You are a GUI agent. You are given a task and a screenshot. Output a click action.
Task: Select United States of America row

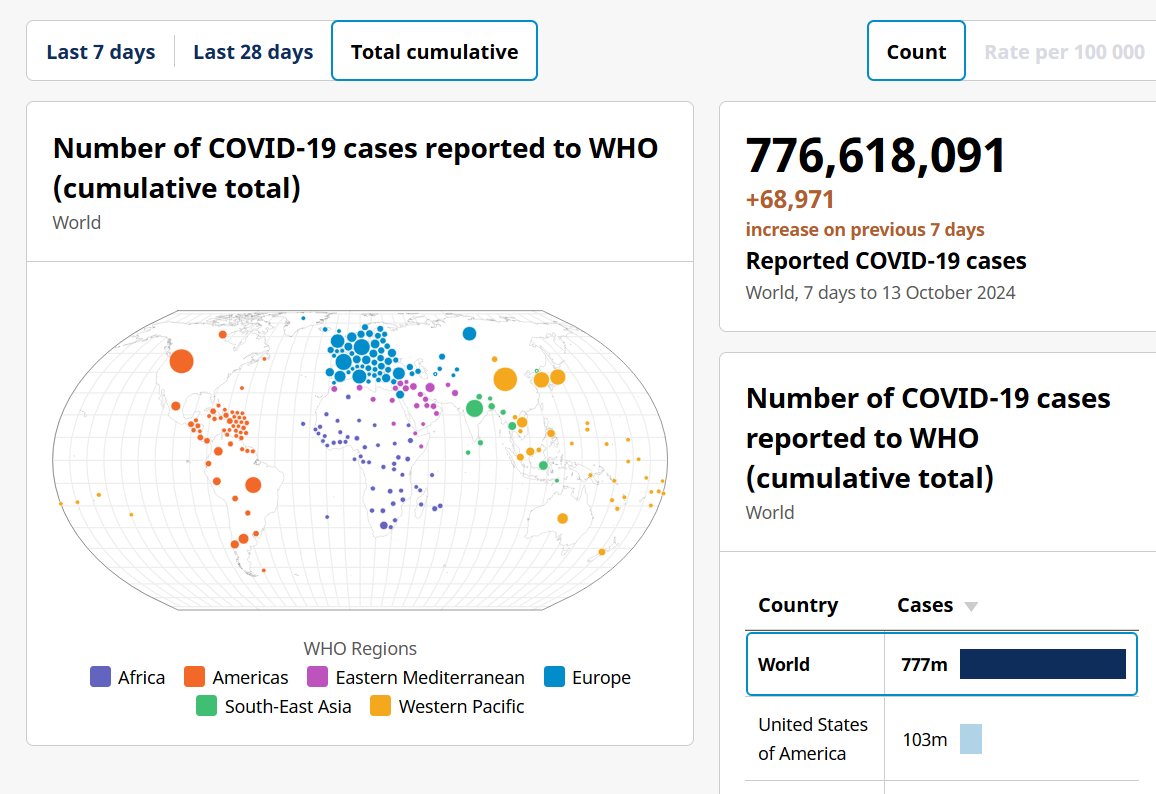(x=941, y=739)
